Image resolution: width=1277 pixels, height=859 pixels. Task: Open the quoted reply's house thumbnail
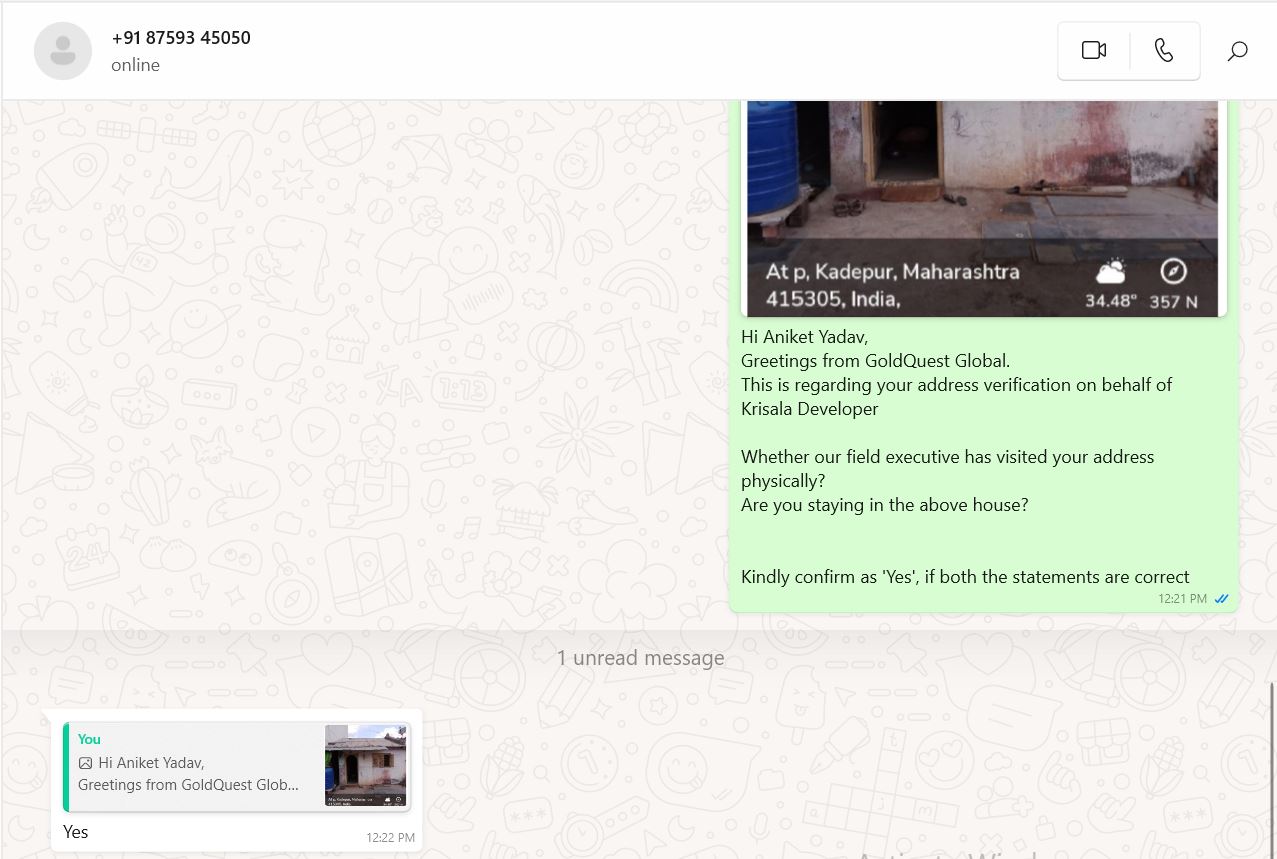click(366, 766)
